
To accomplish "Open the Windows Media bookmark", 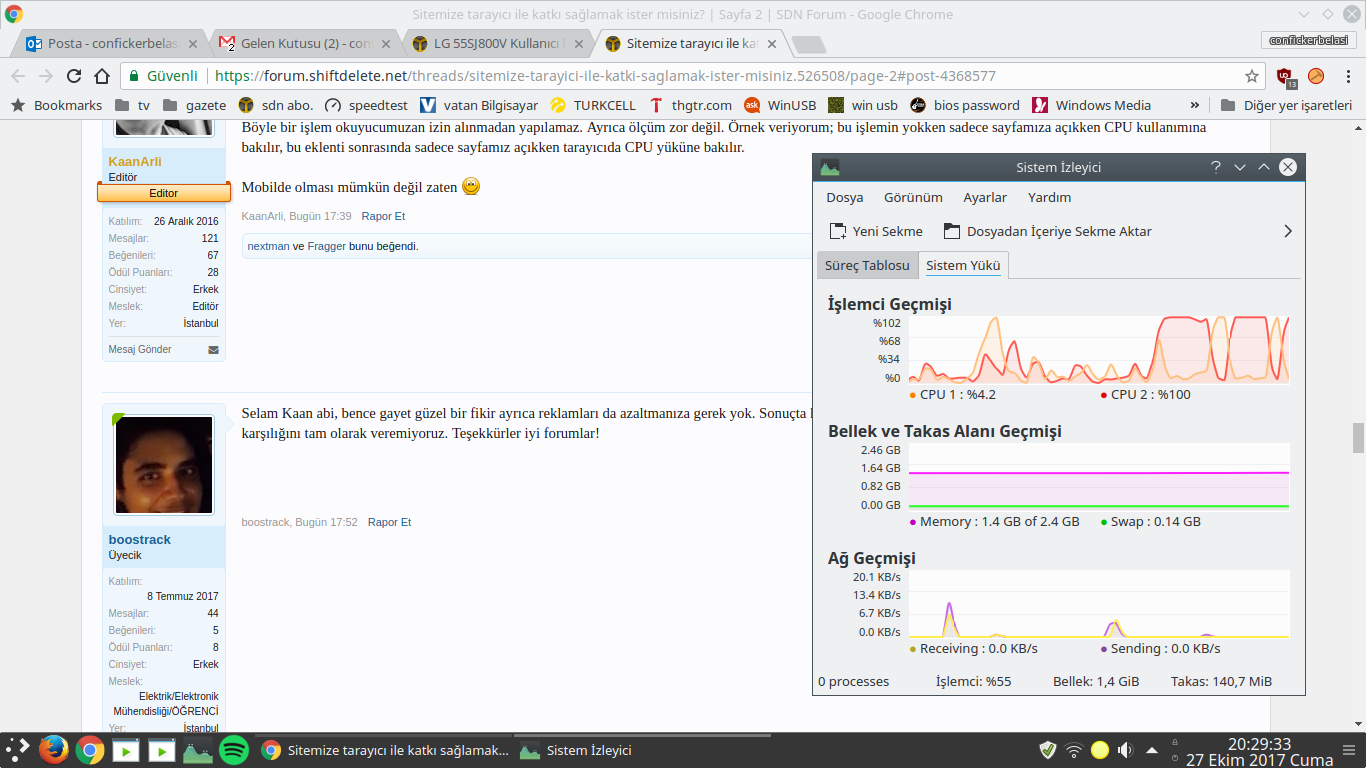I will pos(1091,105).
